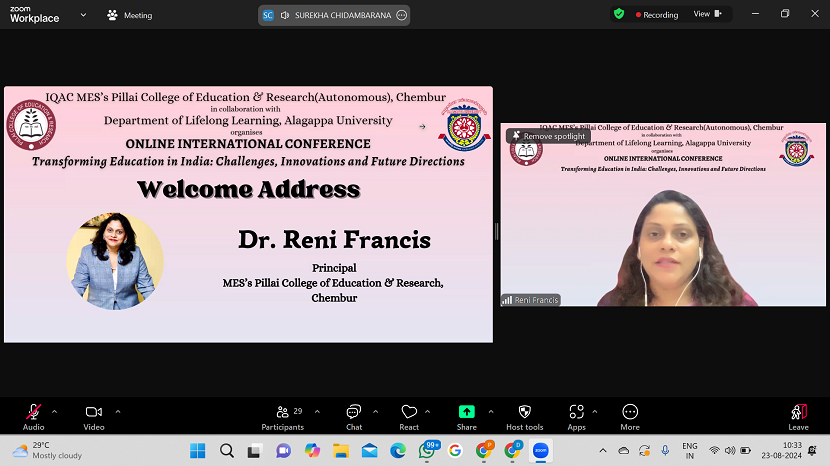Open Teams chat taskbar icon
This screenshot has height=466, width=830.
283,451
